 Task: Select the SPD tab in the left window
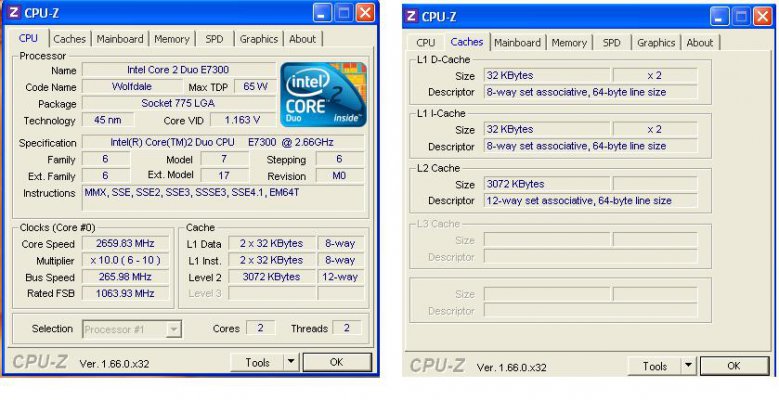click(x=214, y=39)
